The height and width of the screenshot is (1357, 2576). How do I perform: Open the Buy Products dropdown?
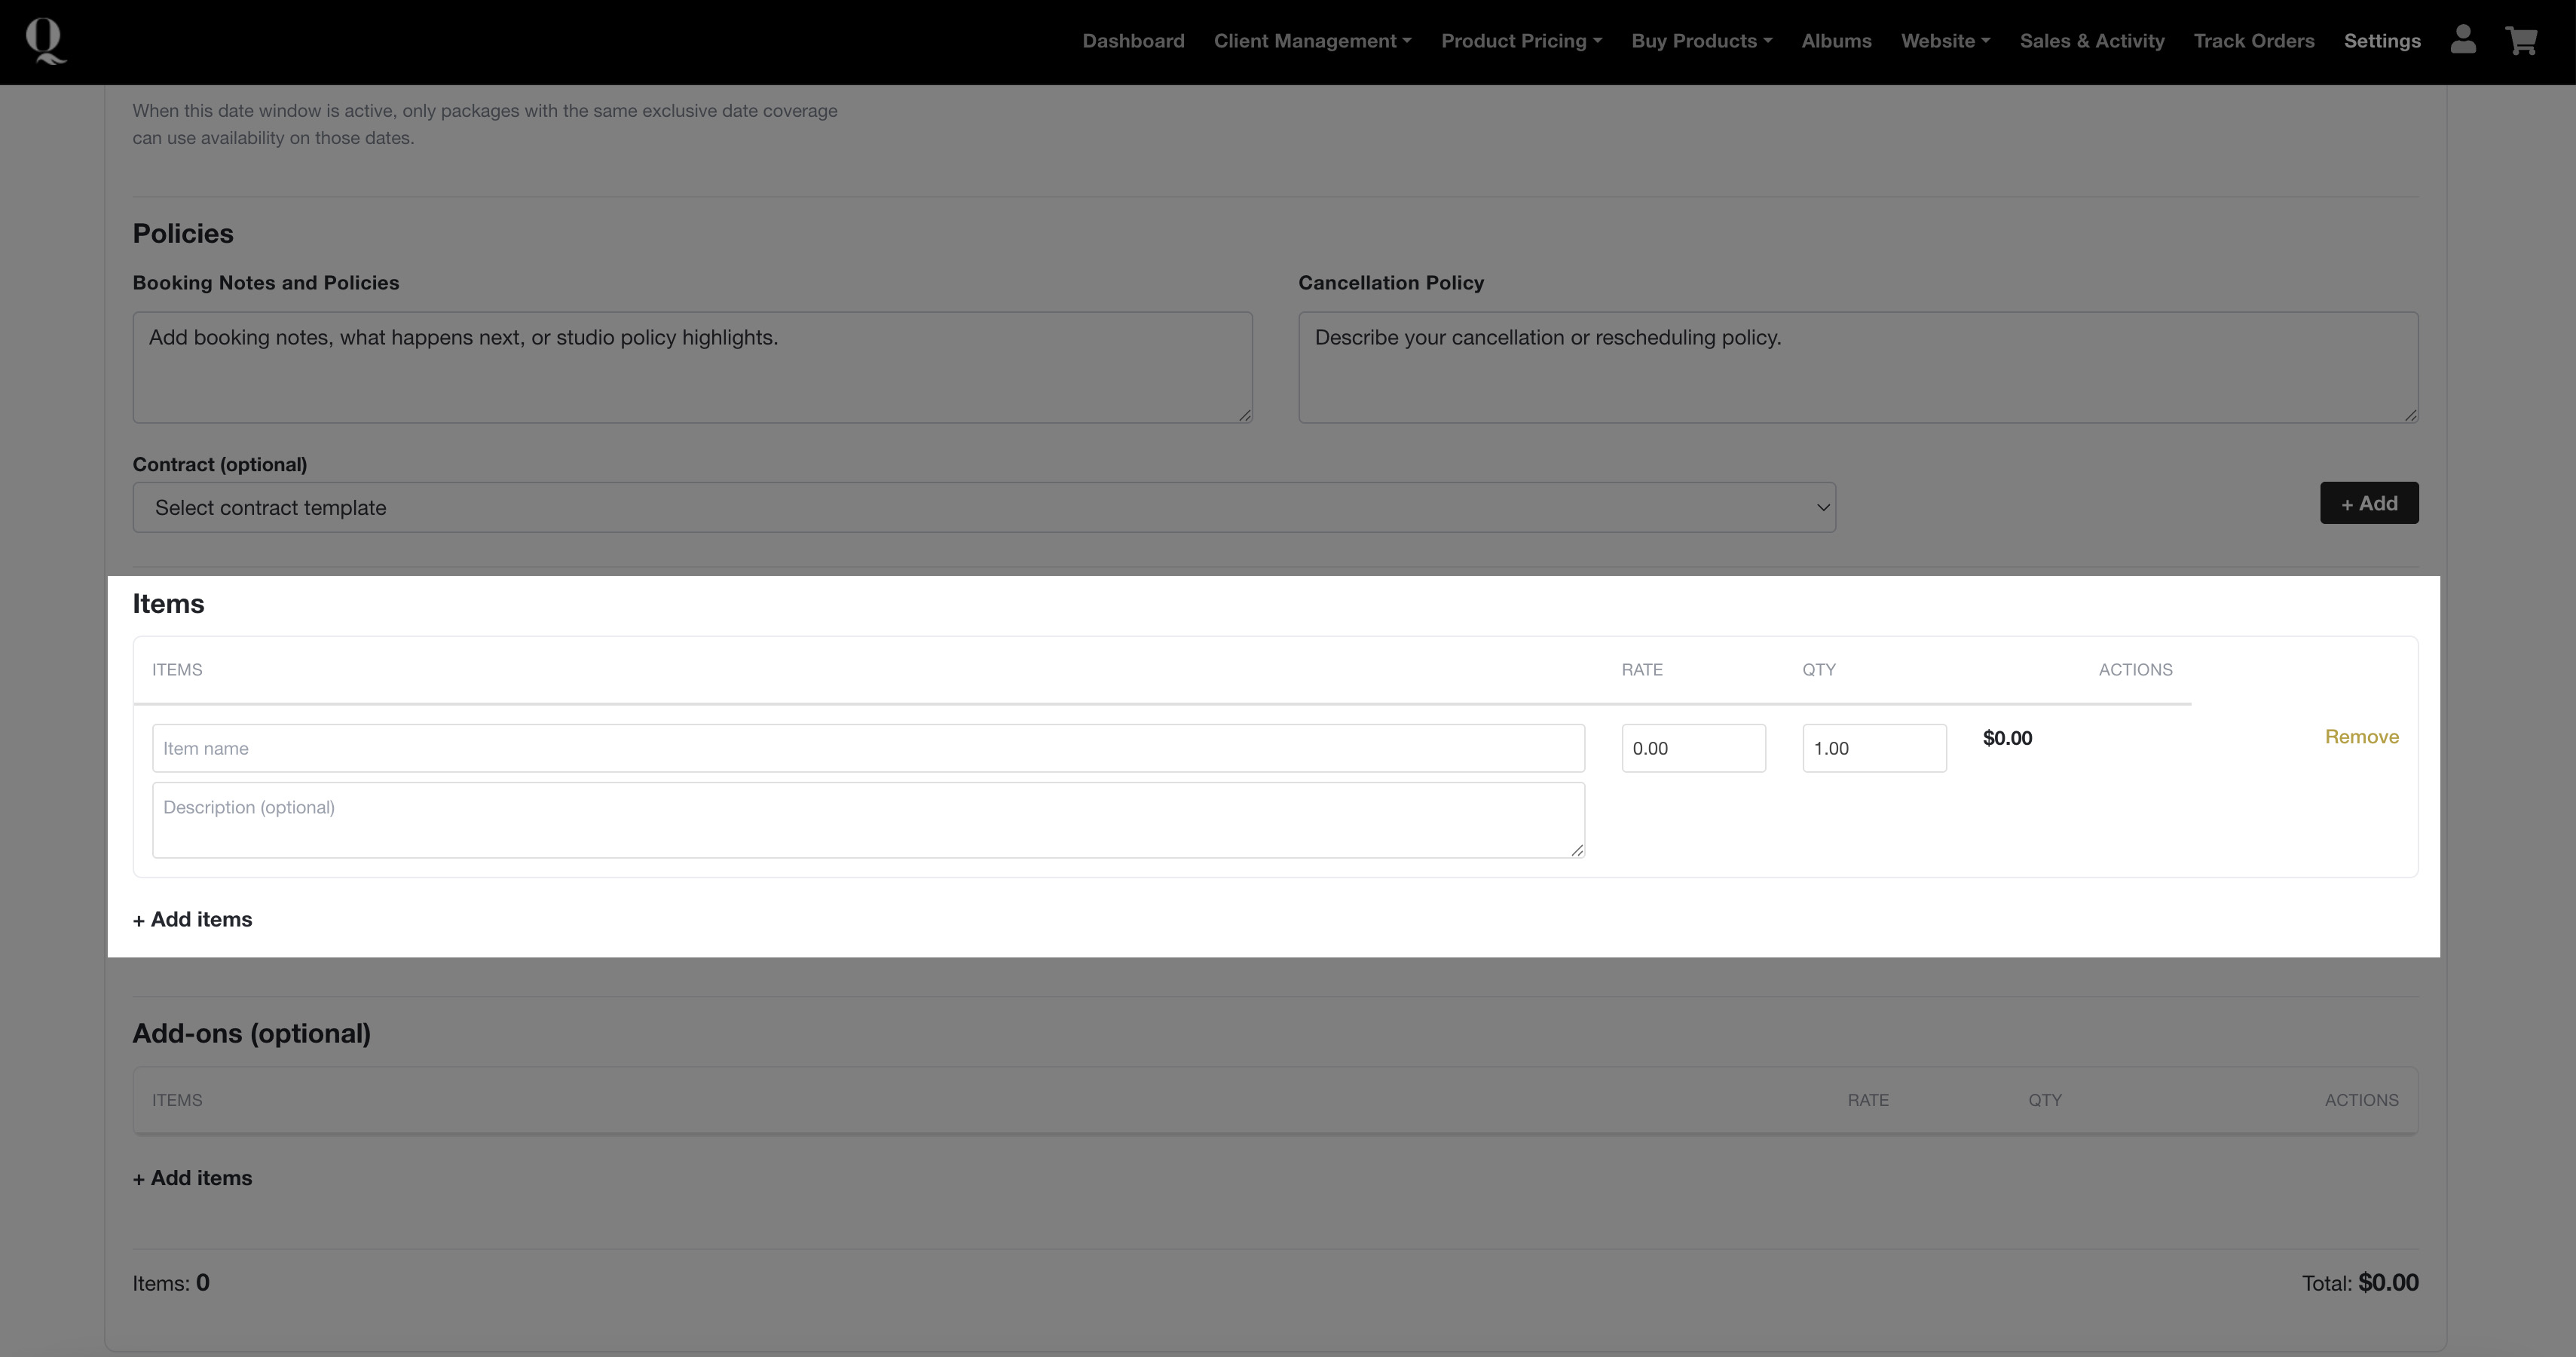1701,41
